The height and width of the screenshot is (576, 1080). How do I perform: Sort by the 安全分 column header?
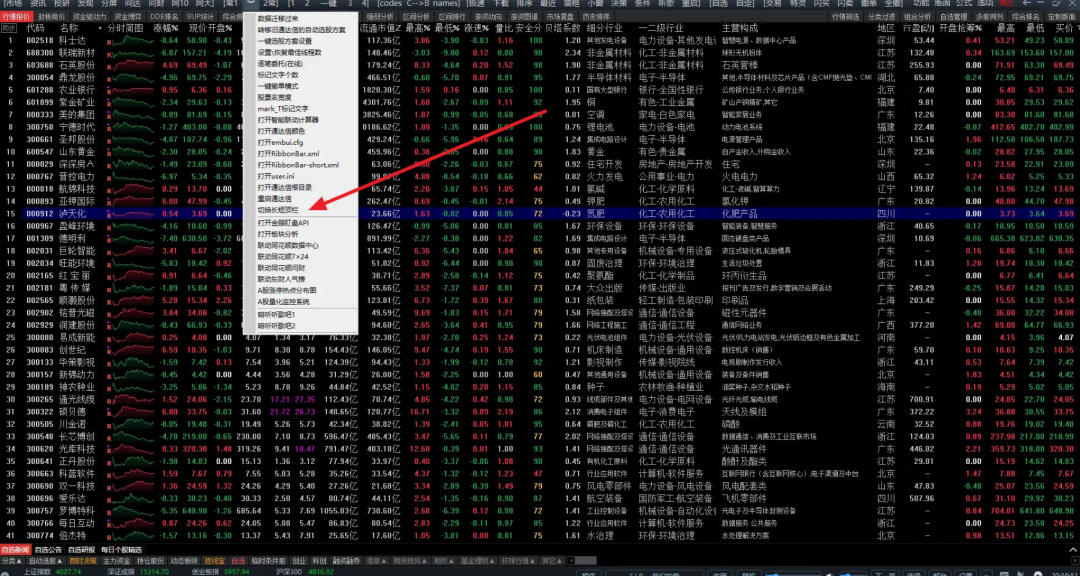pos(528,29)
